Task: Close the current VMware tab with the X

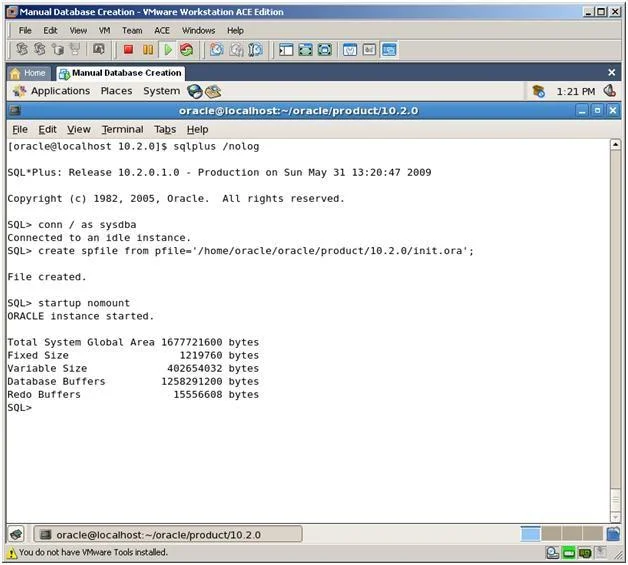Action: coord(611,72)
